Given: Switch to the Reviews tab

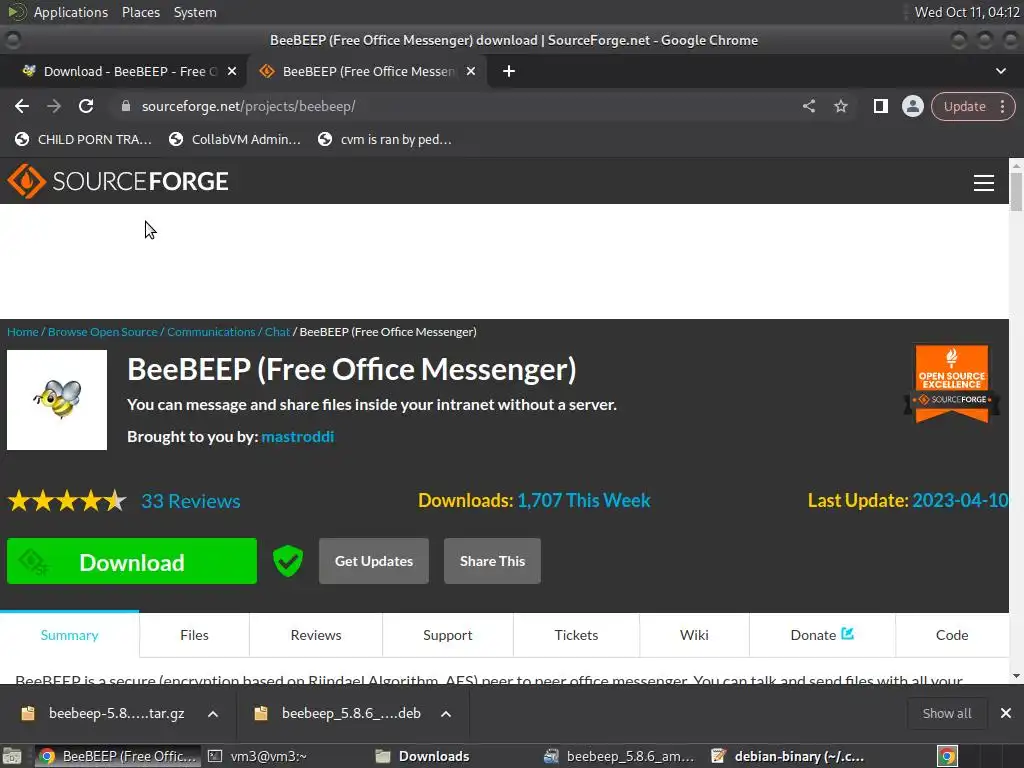Looking at the screenshot, I should click(316, 635).
